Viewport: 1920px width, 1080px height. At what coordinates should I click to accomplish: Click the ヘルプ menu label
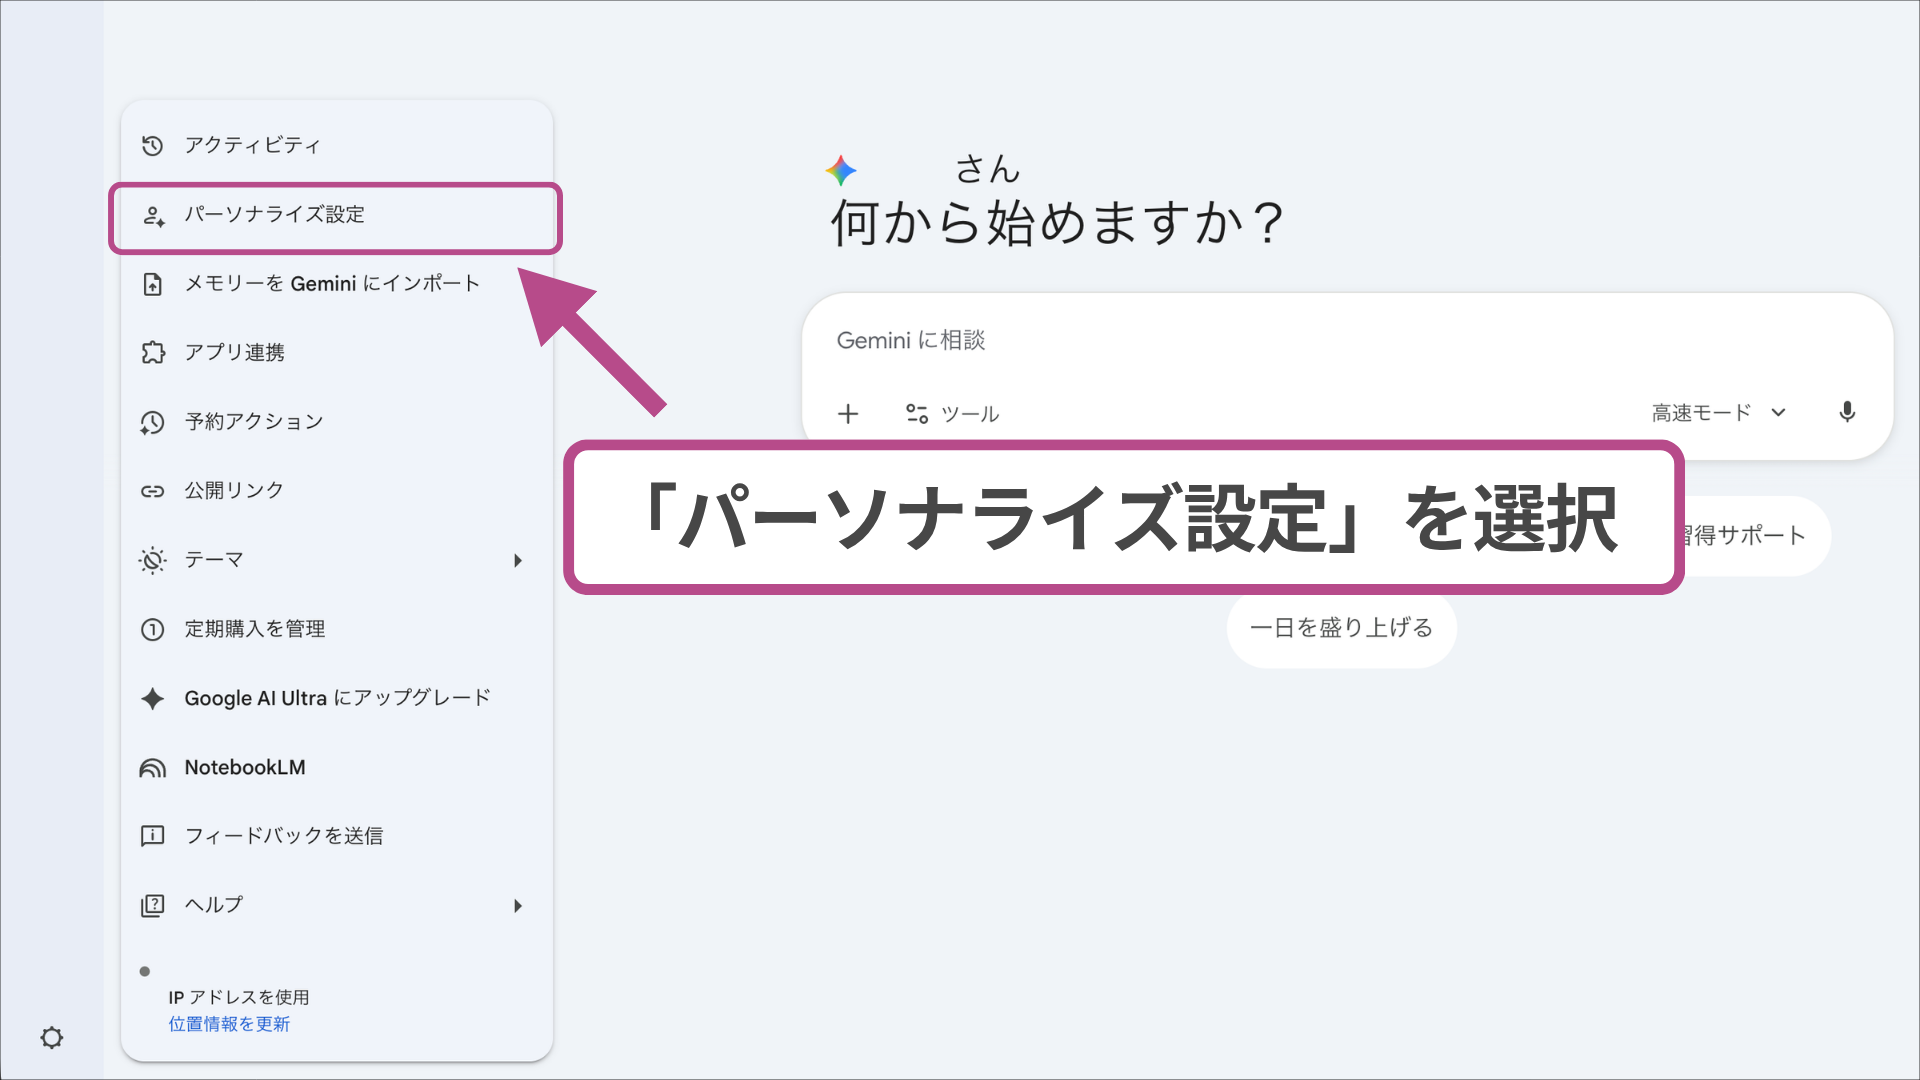pyautogui.click(x=214, y=905)
